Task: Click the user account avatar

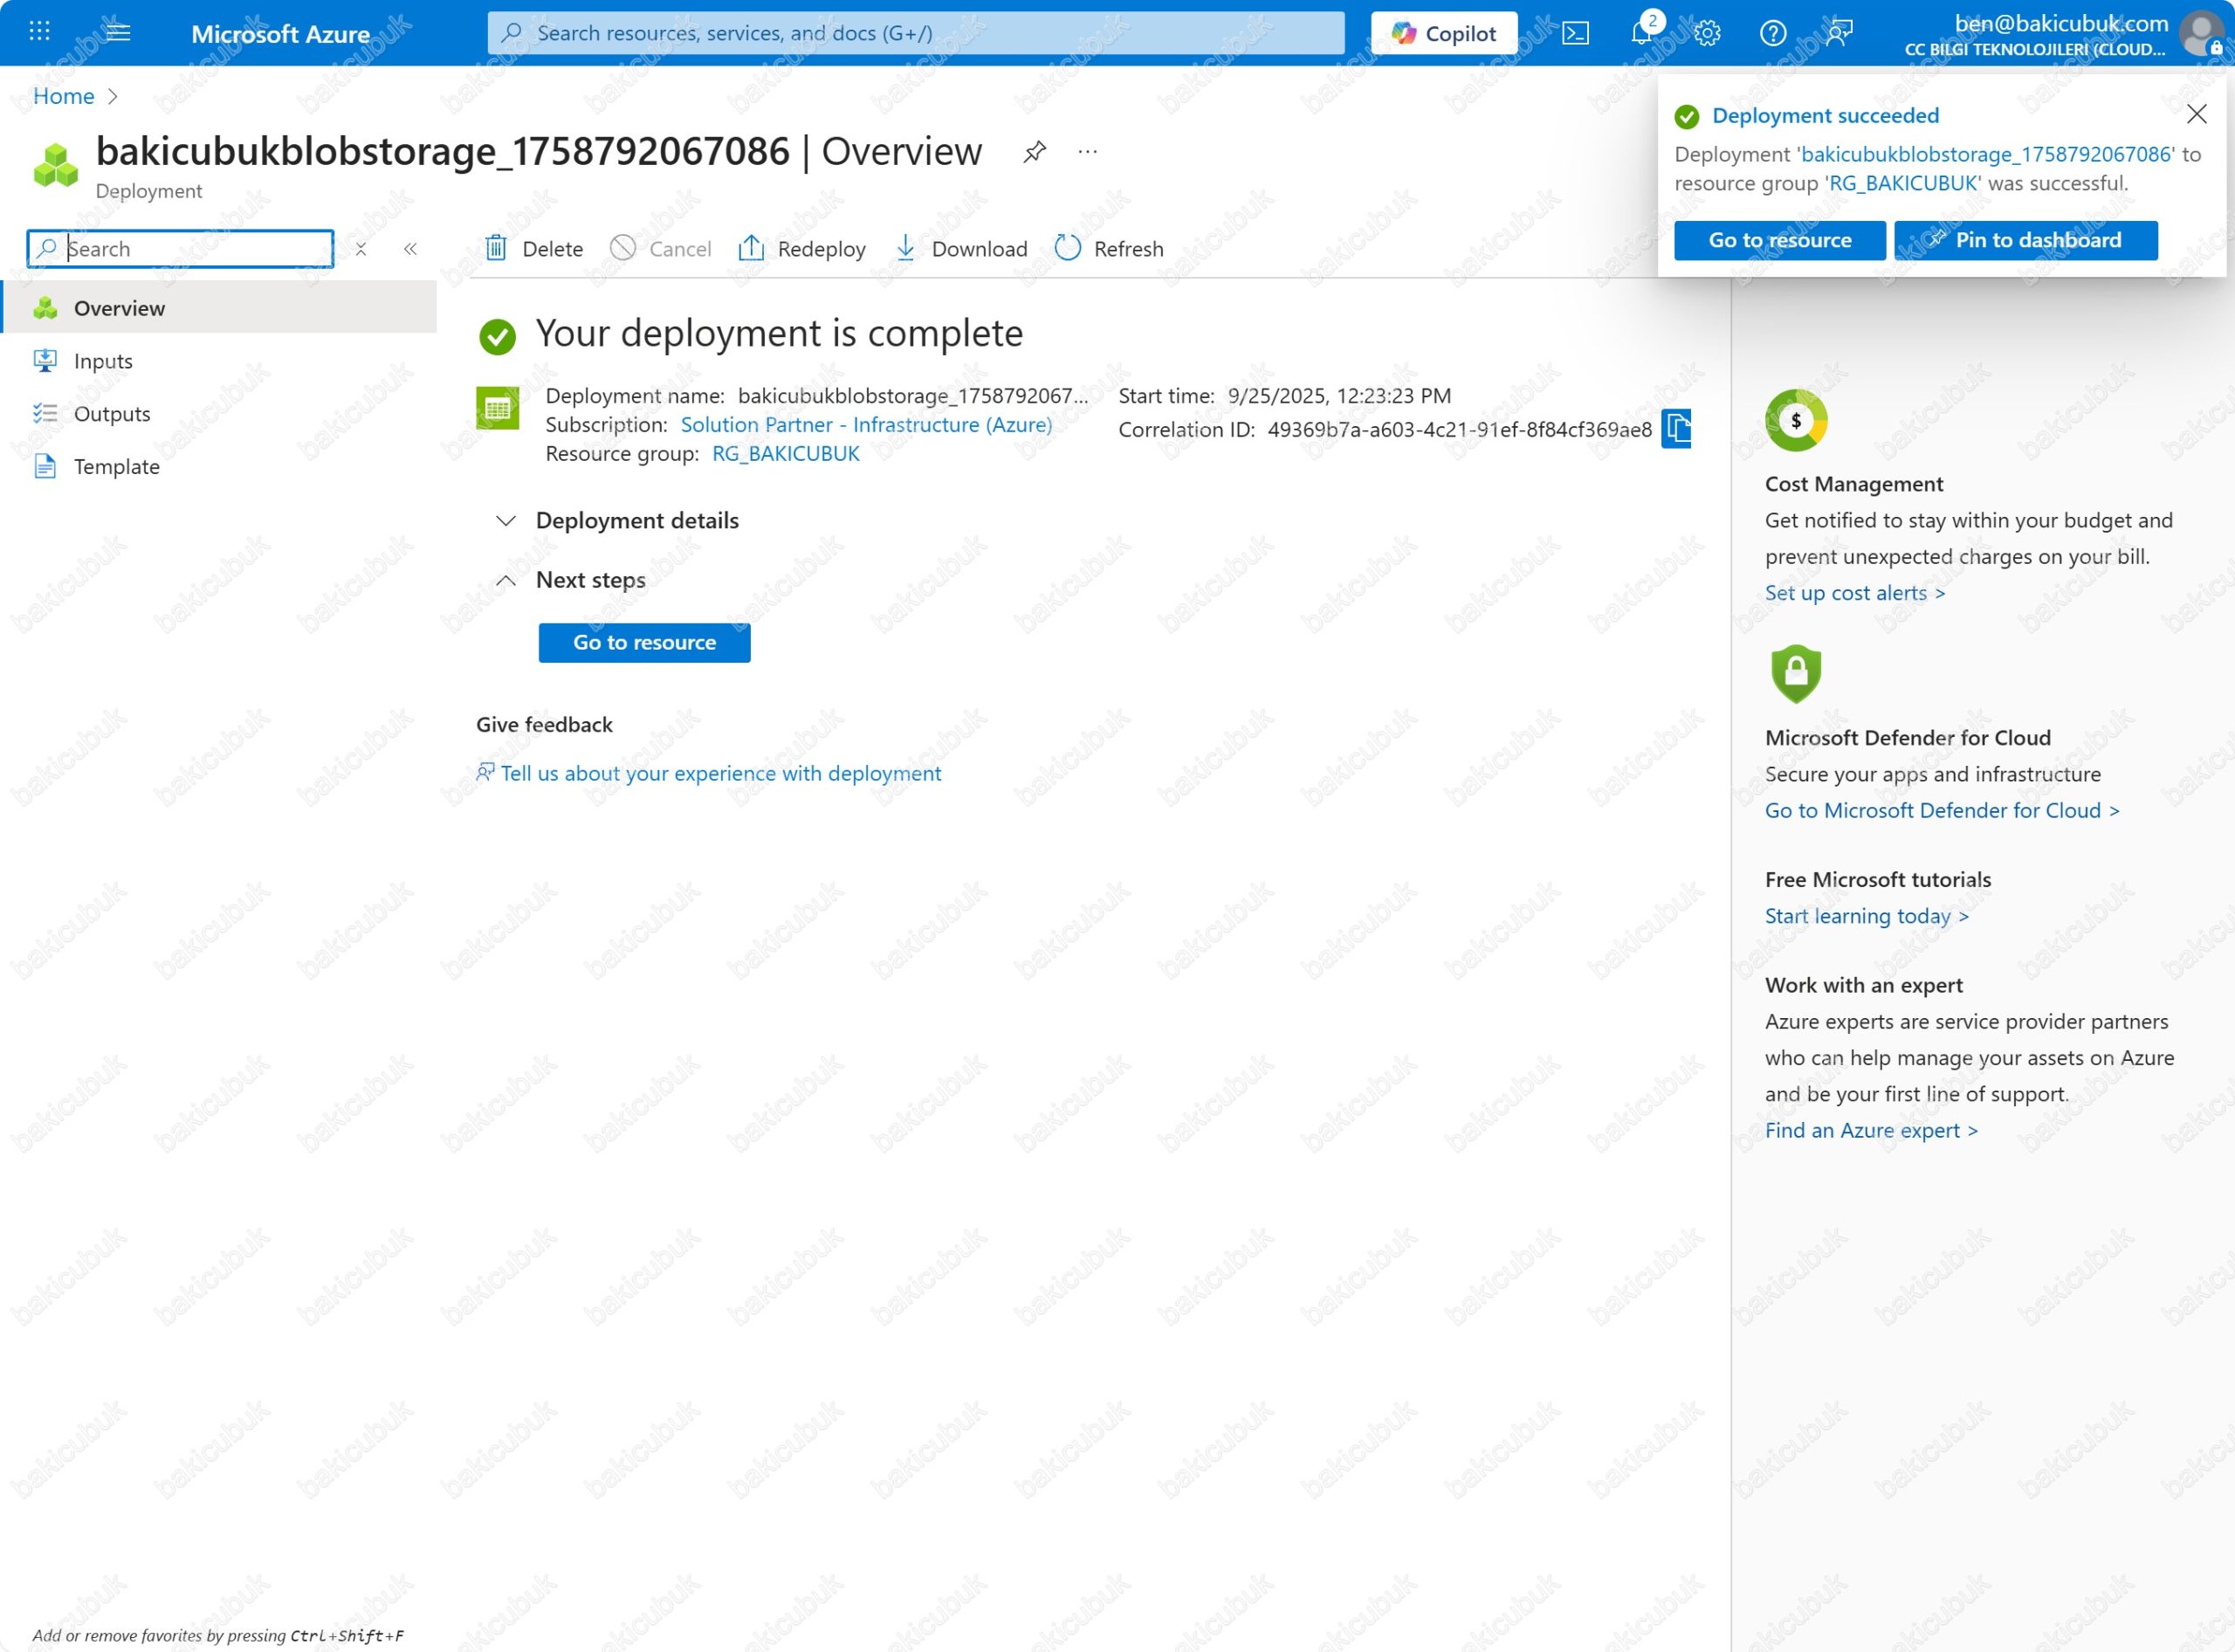Action: tap(2200, 33)
